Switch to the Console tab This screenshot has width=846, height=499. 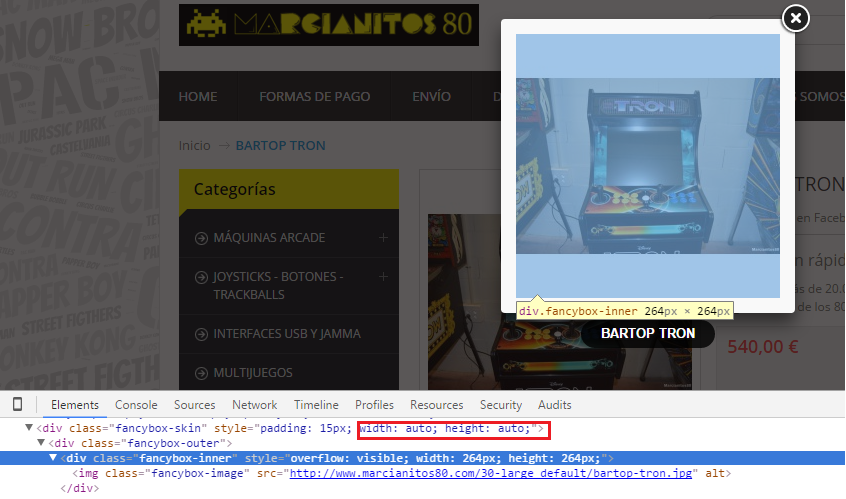pyautogui.click(x=136, y=405)
